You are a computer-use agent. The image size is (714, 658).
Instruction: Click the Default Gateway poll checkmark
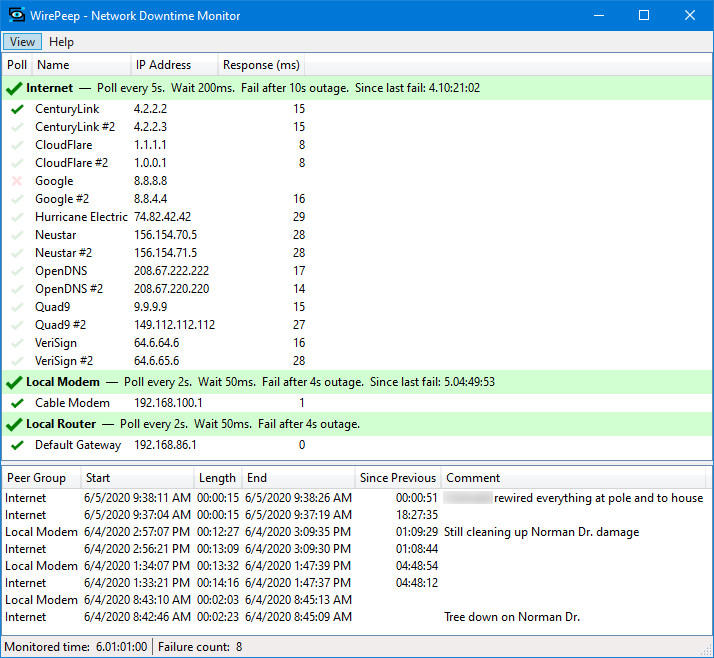pos(17,445)
